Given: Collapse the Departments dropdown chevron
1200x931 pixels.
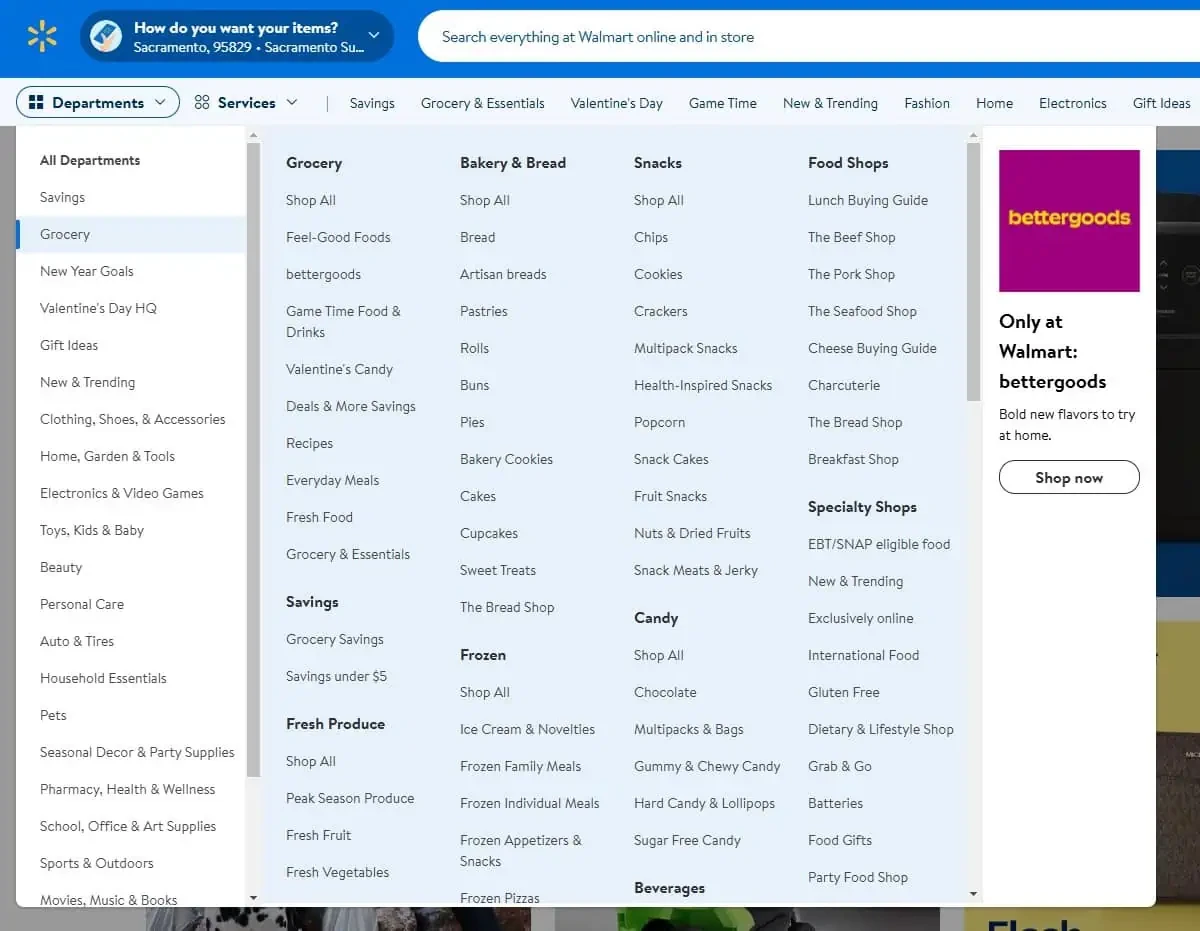Looking at the screenshot, I should click(160, 103).
